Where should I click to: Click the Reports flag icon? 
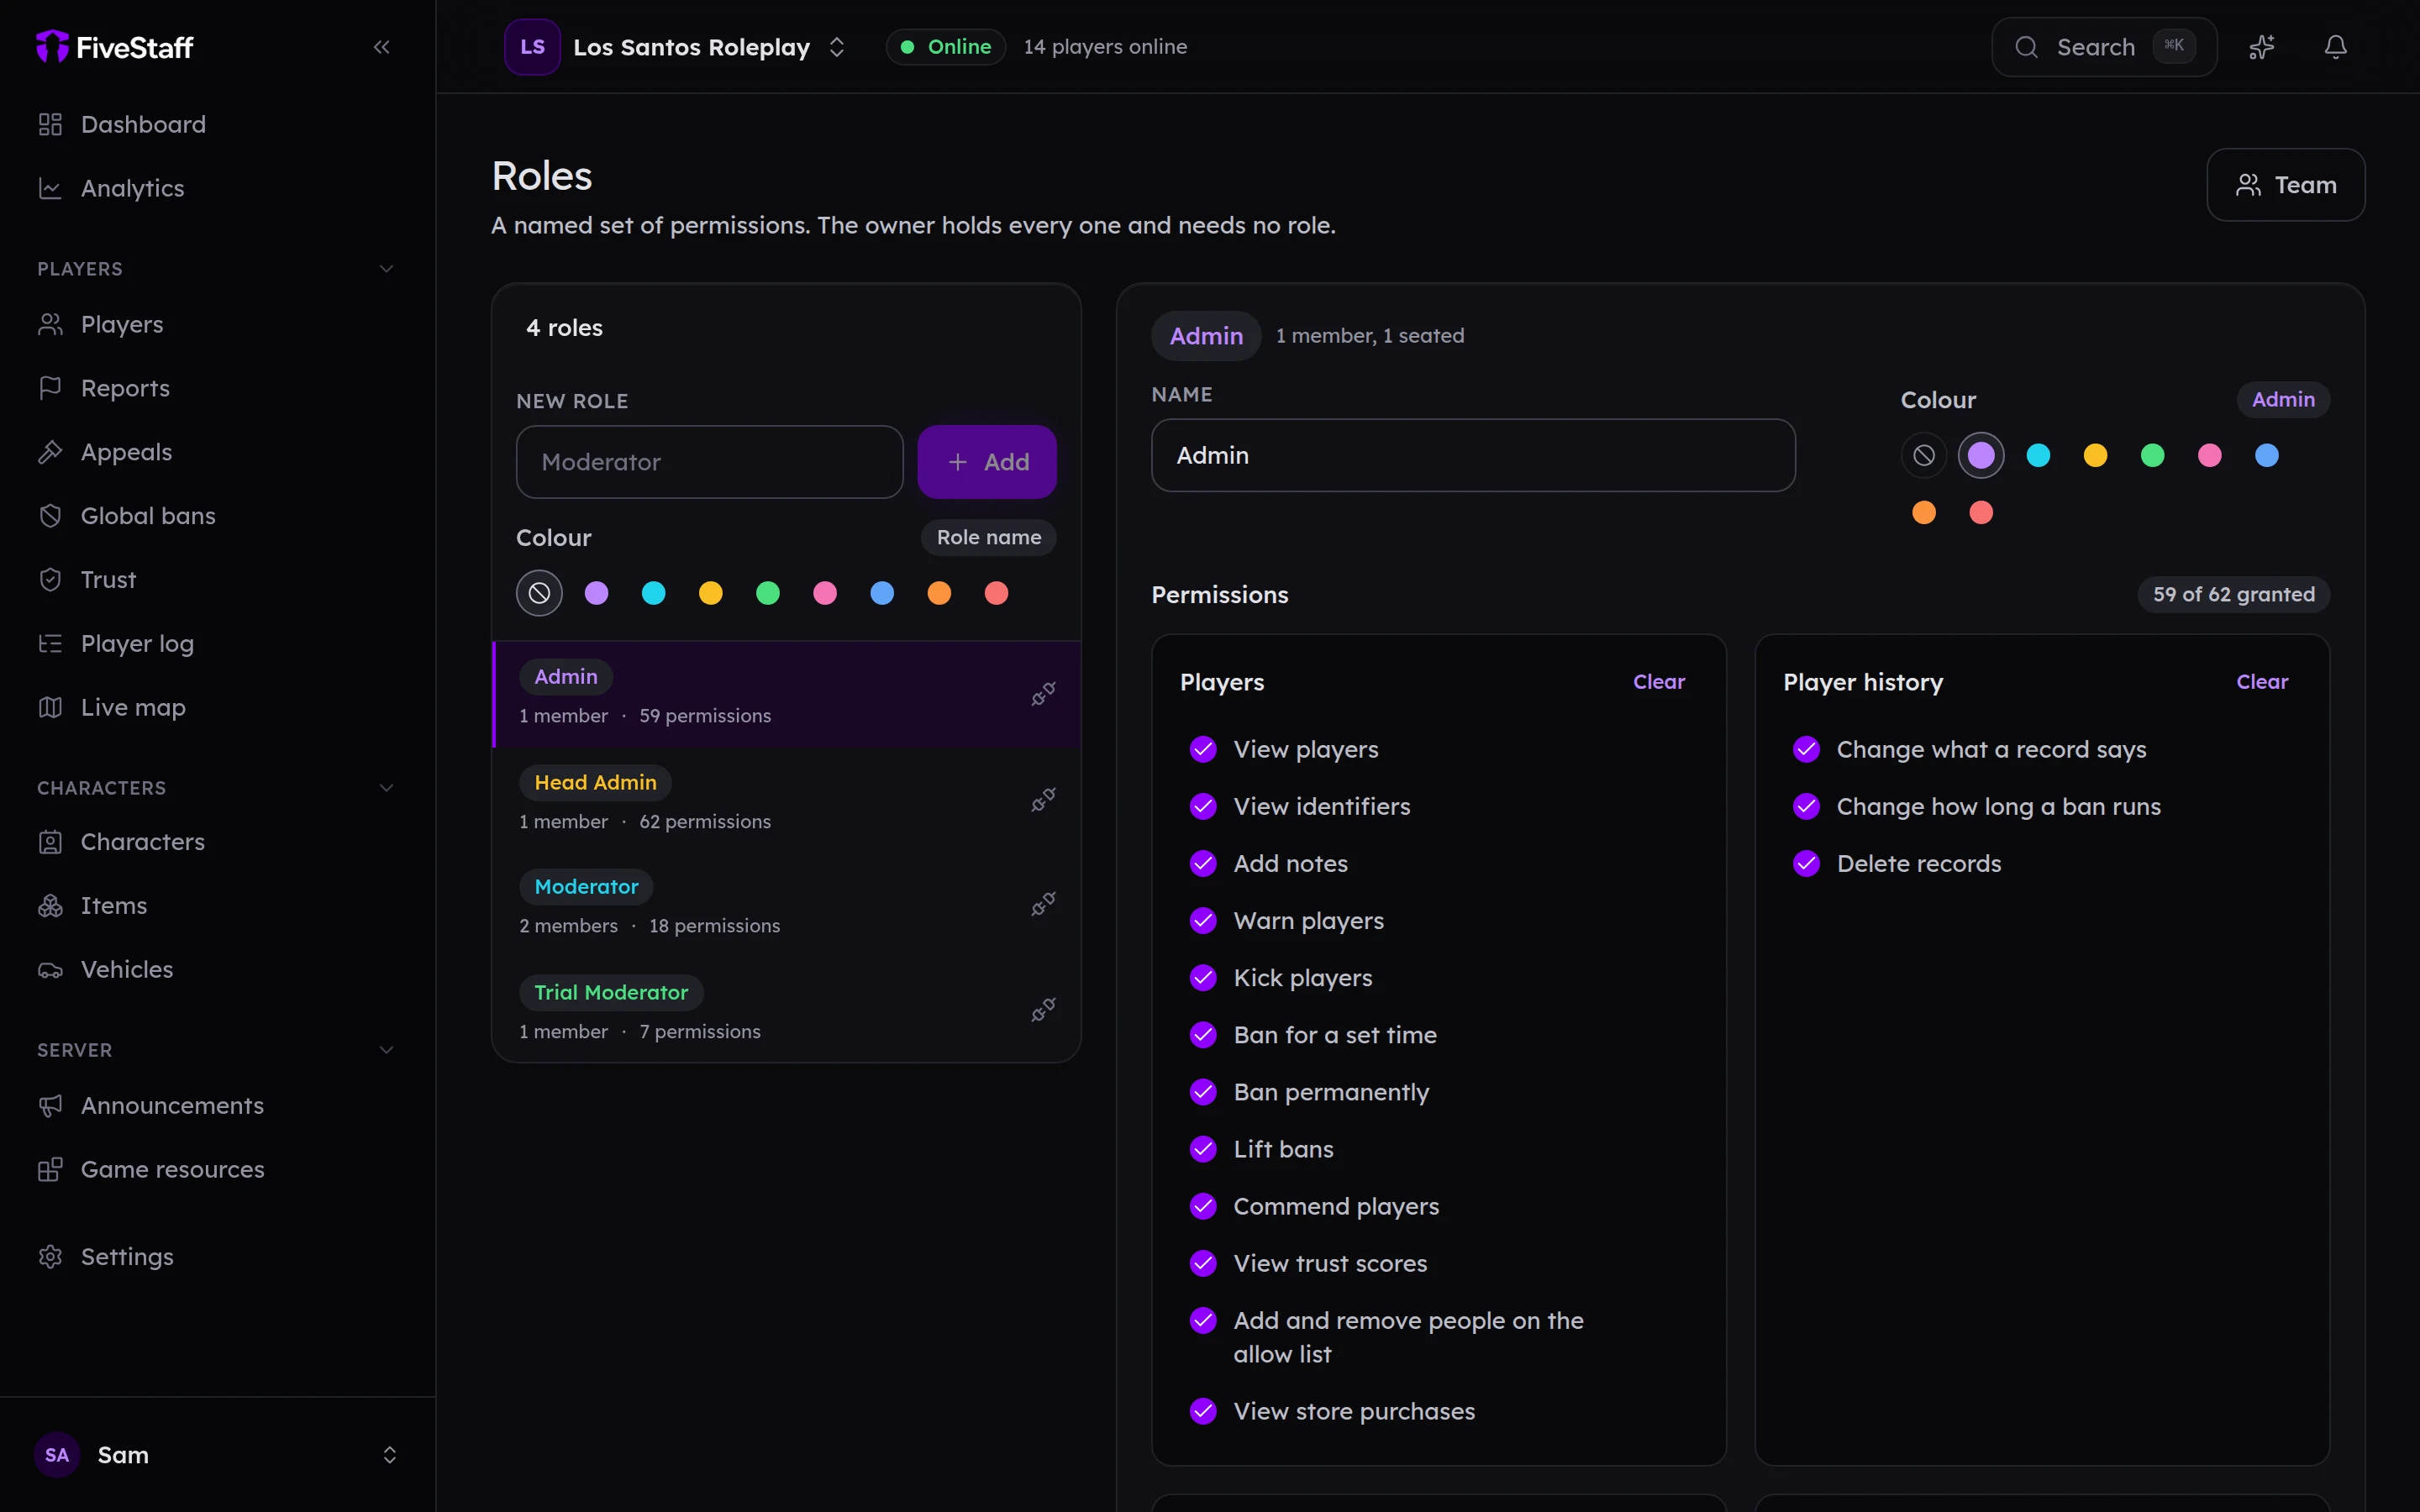pyautogui.click(x=50, y=388)
